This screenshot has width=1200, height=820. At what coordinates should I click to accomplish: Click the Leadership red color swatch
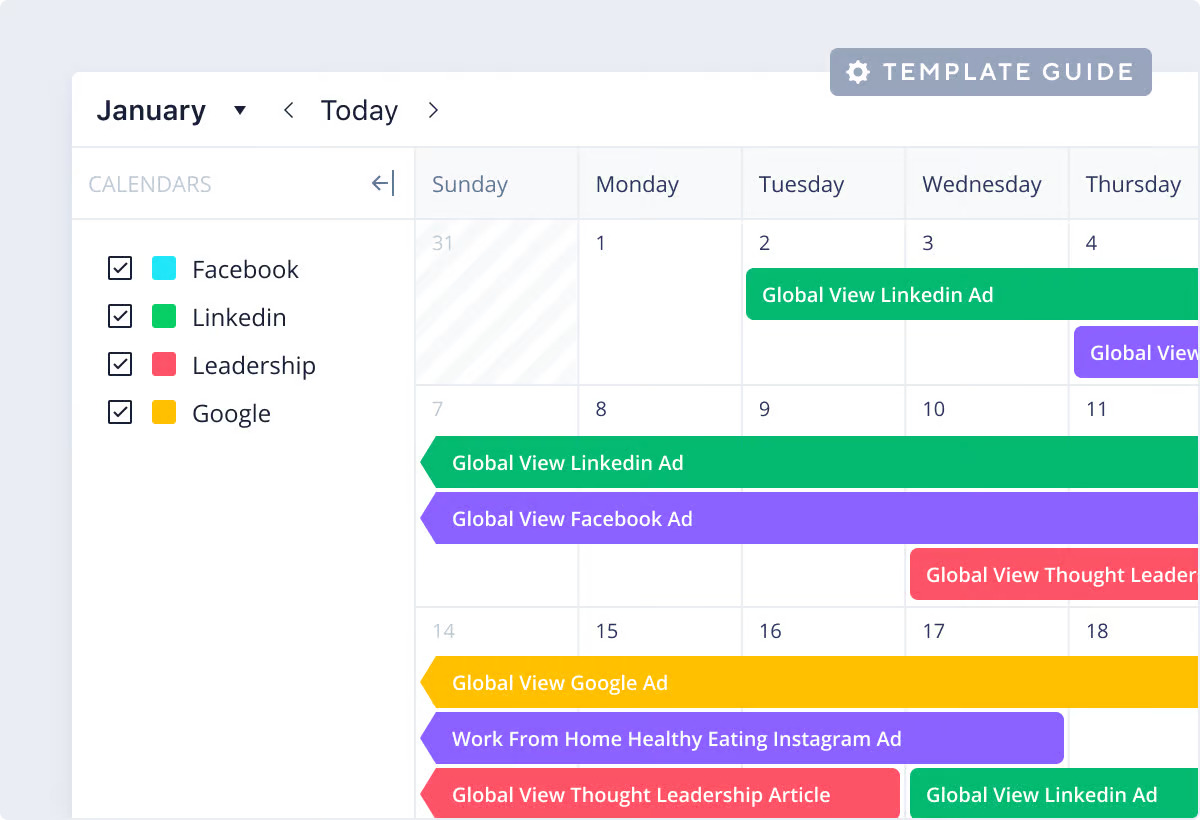pyautogui.click(x=164, y=364)
